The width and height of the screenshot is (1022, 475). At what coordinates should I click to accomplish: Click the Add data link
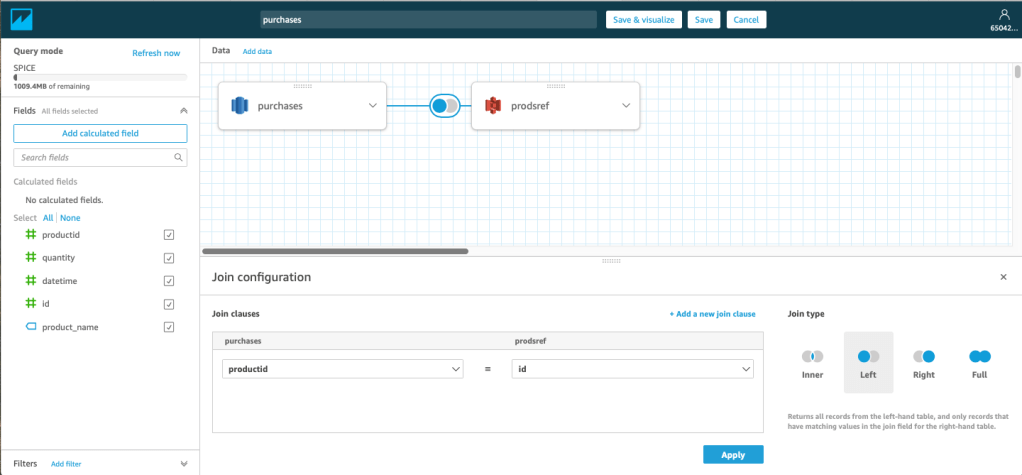pyautogui.click(x=257, y=50)
